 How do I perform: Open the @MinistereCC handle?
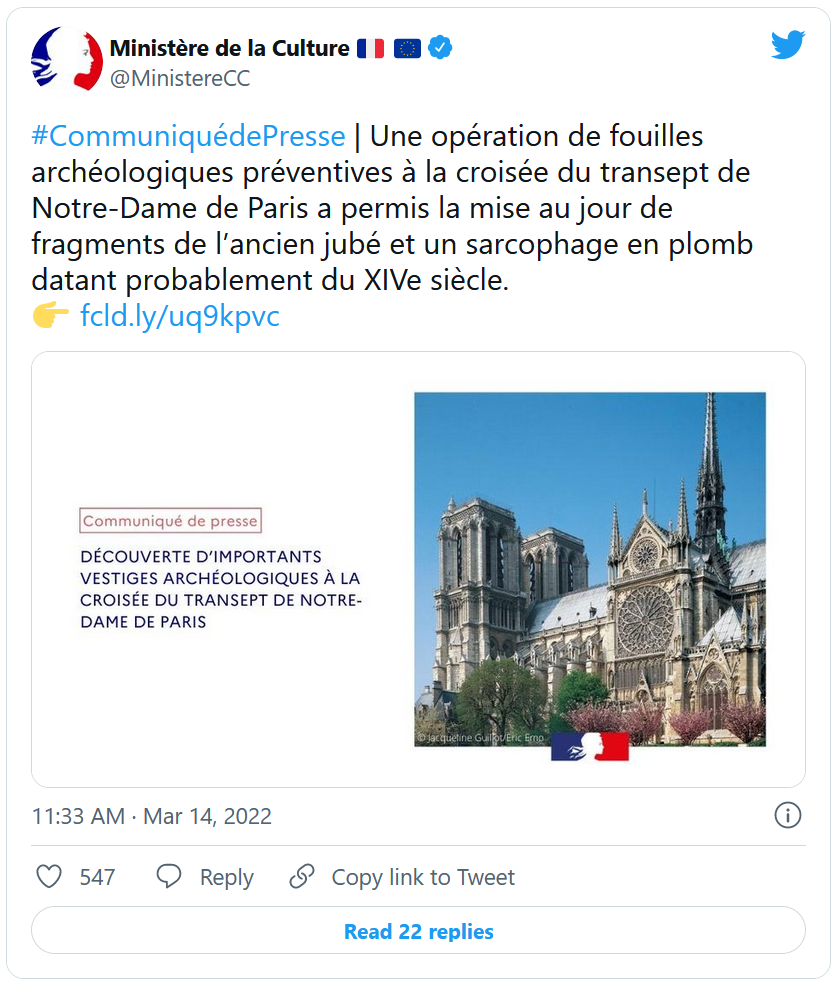pos(180,78)
